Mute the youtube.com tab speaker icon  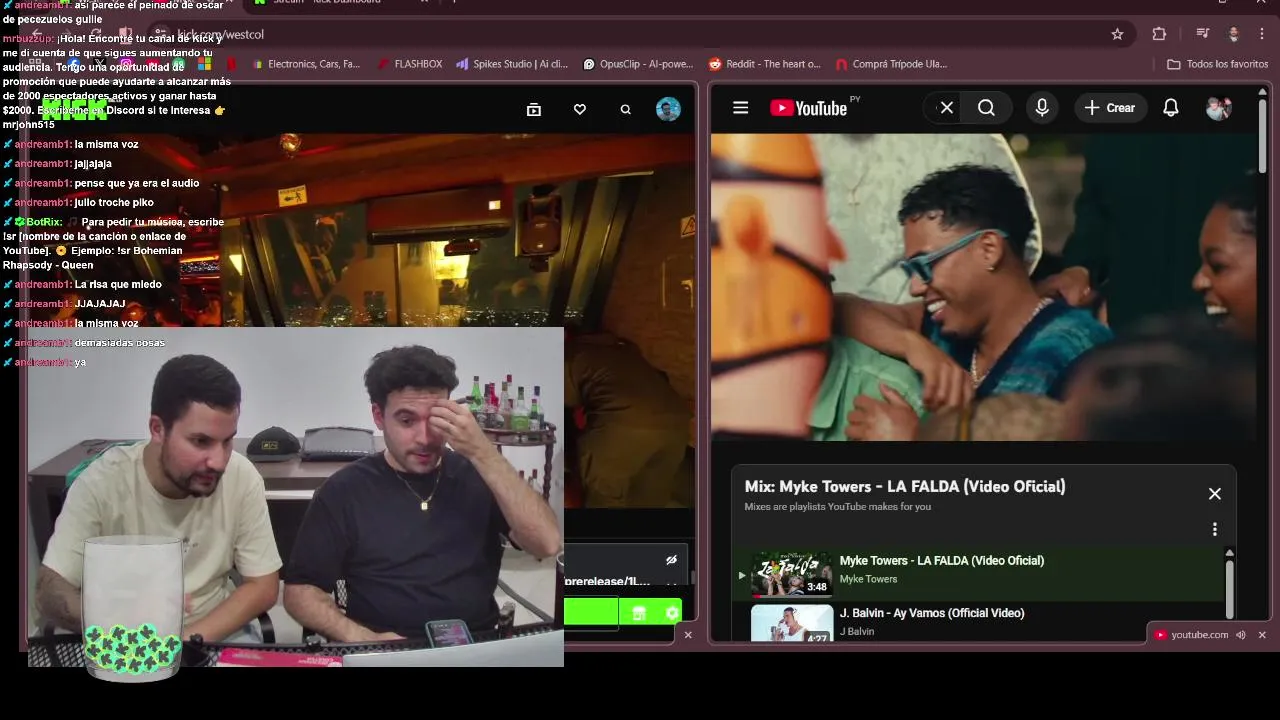(1241, 635)
